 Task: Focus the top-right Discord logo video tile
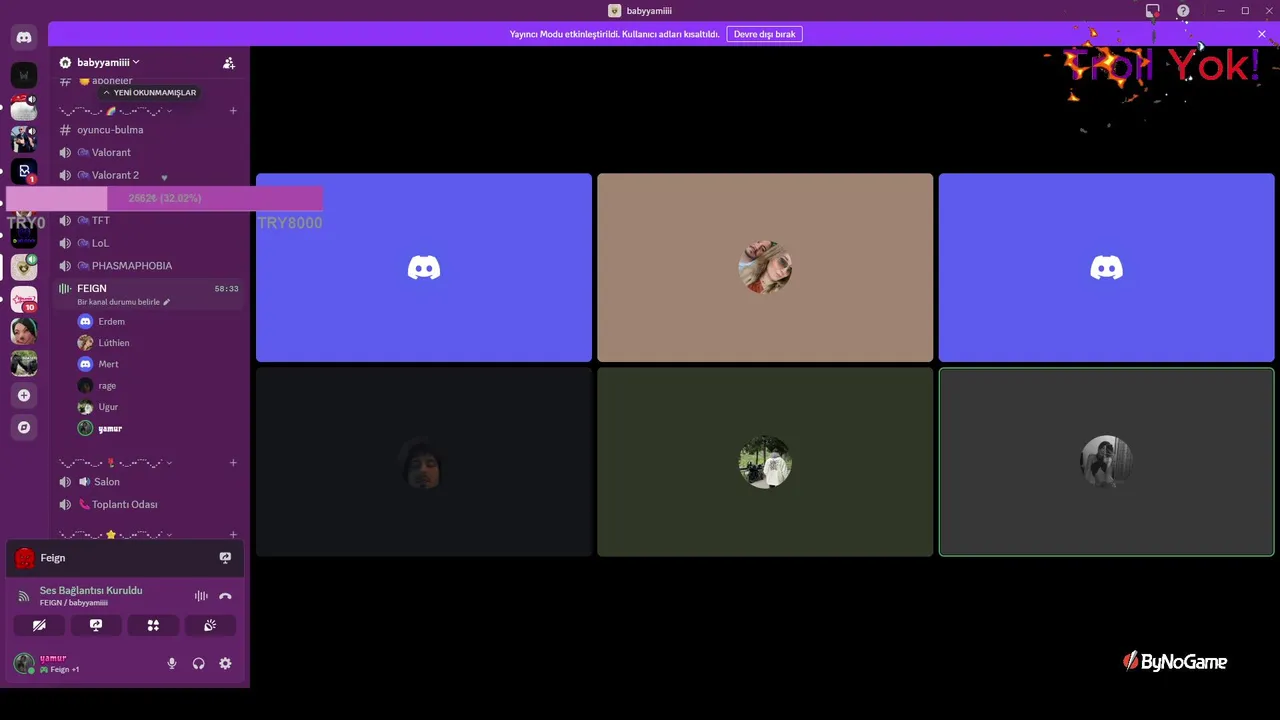coord(1106,268)
